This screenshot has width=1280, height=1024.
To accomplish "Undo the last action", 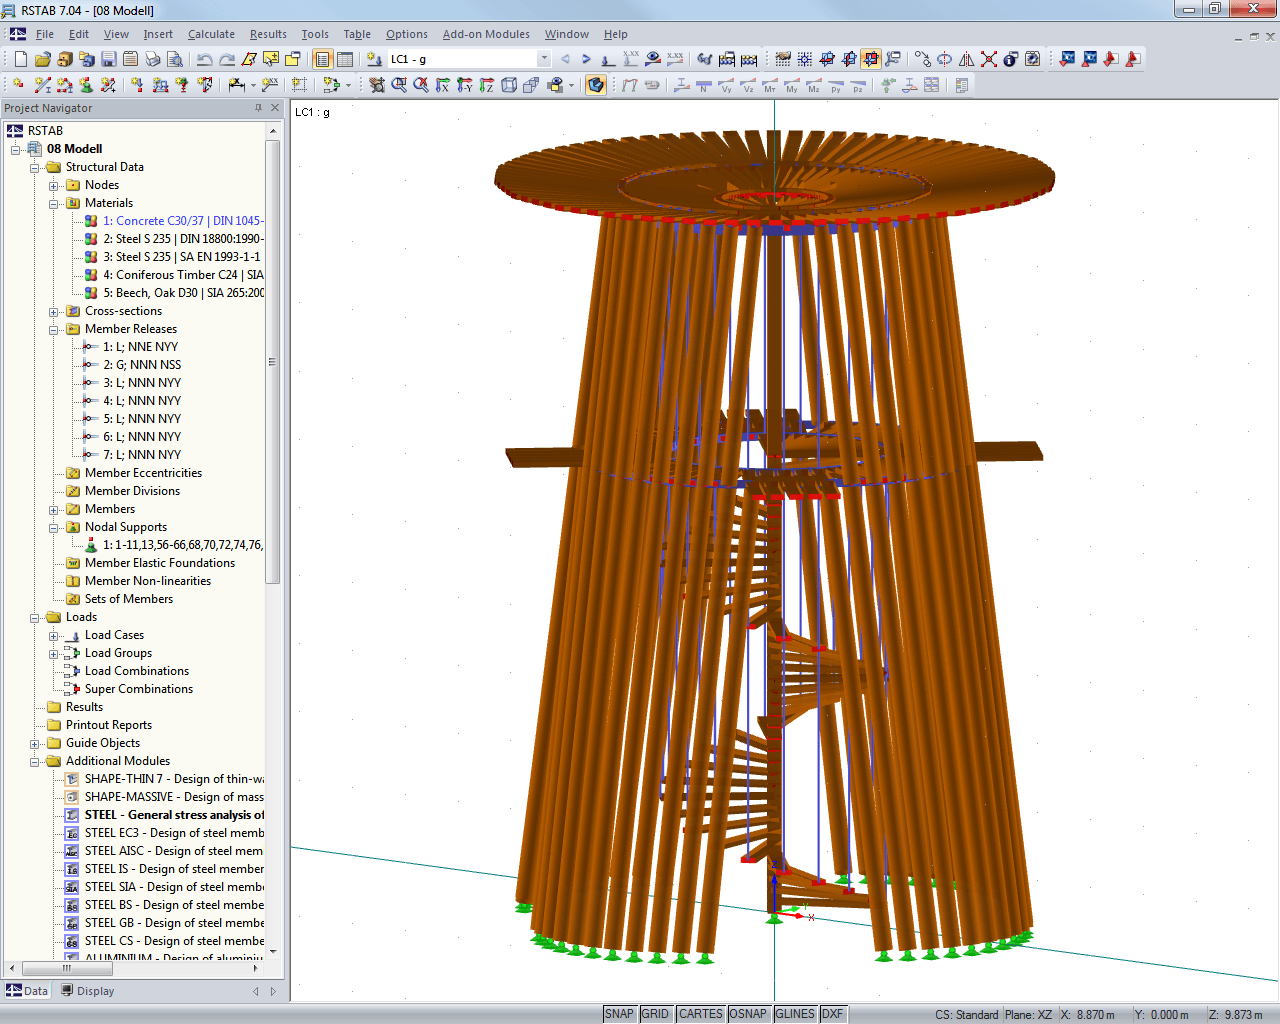I will tap(203, 60).
